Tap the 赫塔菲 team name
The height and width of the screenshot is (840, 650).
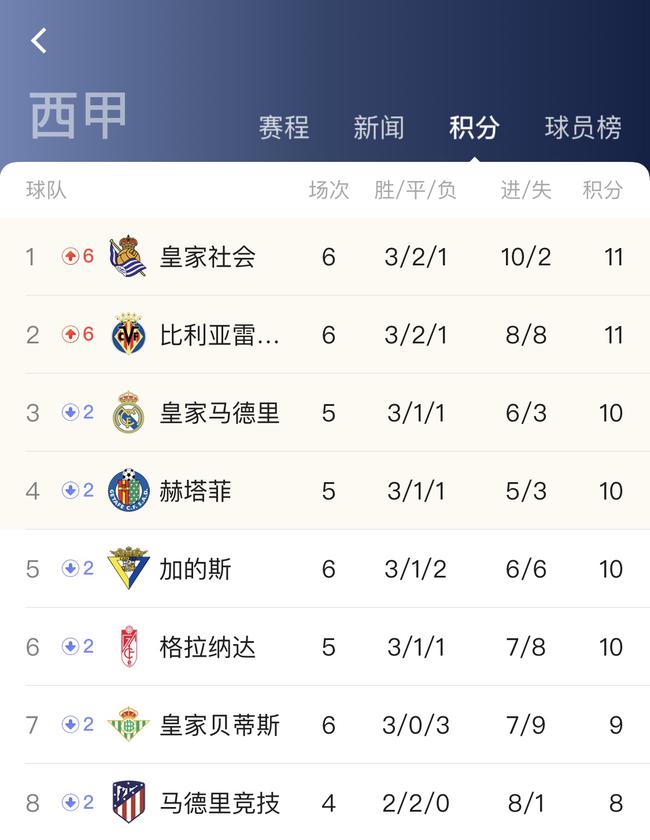195,491
